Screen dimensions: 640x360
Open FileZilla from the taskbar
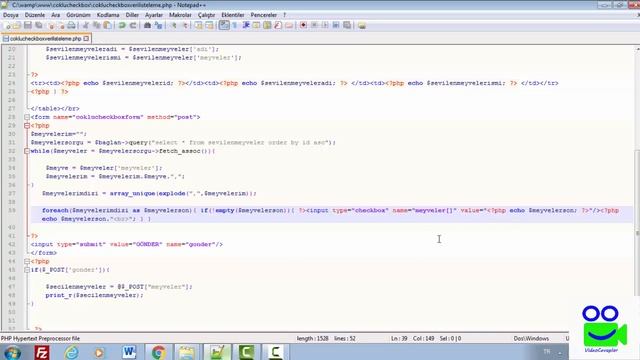pyautogui.click(x=42, y=352)
